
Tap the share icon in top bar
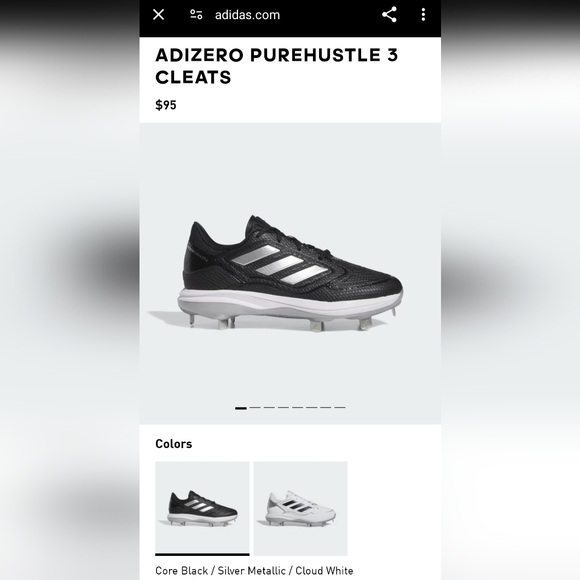389,15
